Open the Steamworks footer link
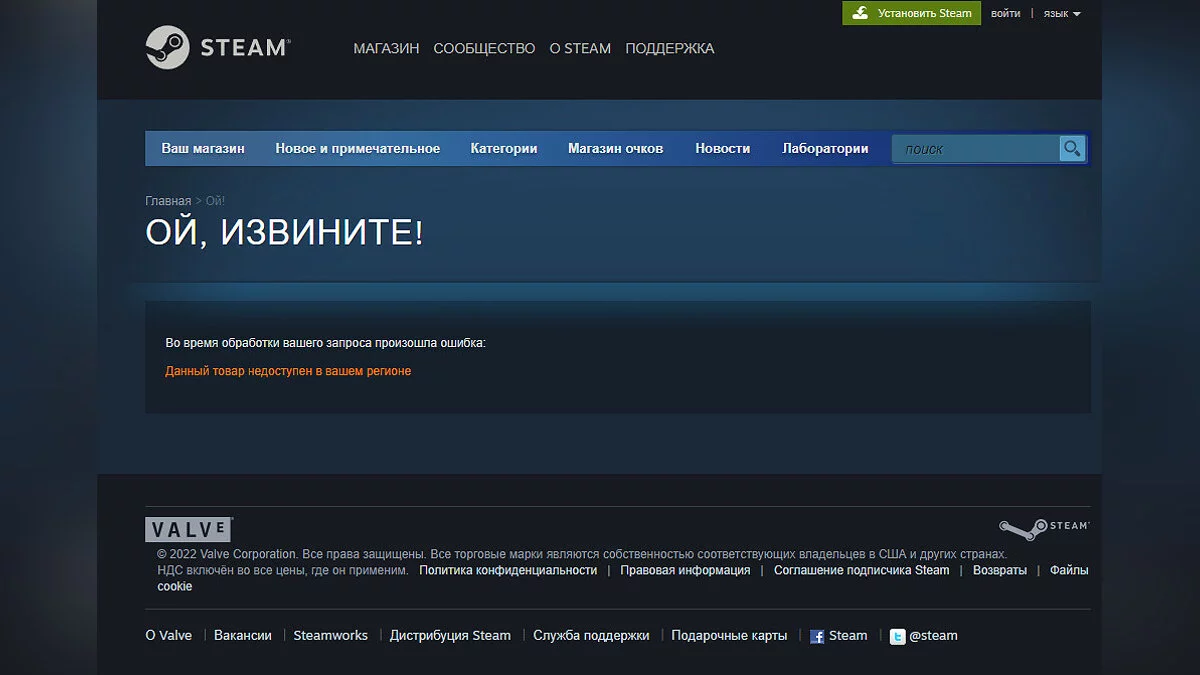The image size is (1200, 675). coord(330,635)
